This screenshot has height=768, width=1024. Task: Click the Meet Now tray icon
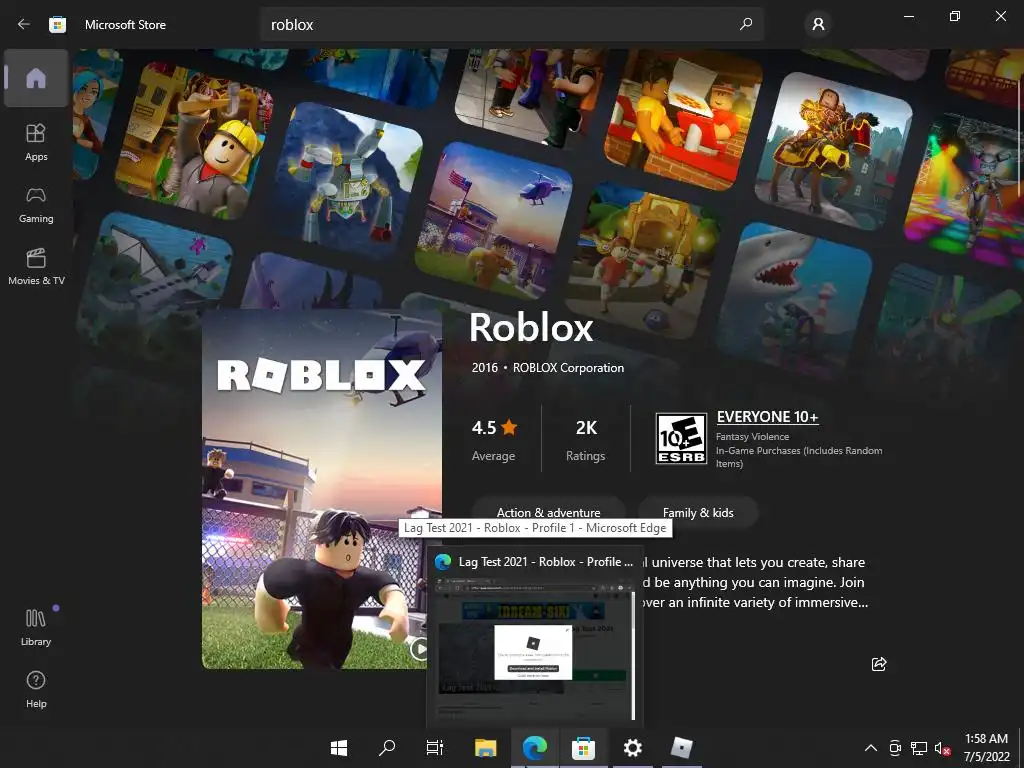pyautogui.click(x=895, y=748)
